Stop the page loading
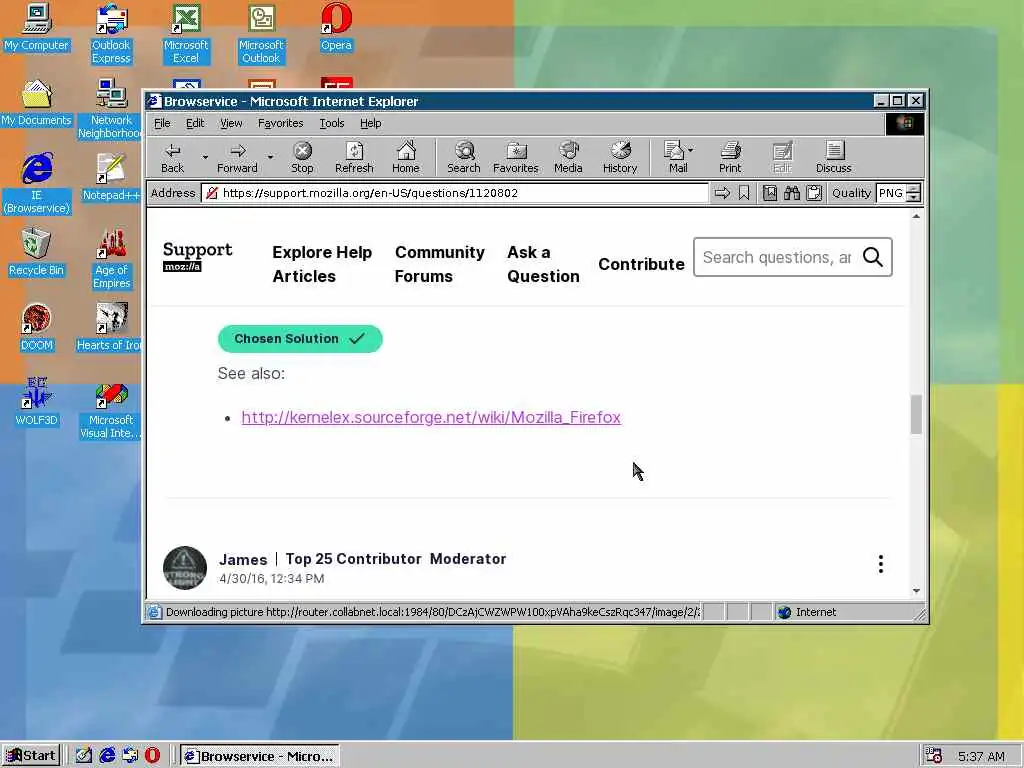Viewport: 1024px width, 768px height. pyautogui.click(x=302, y=158)
